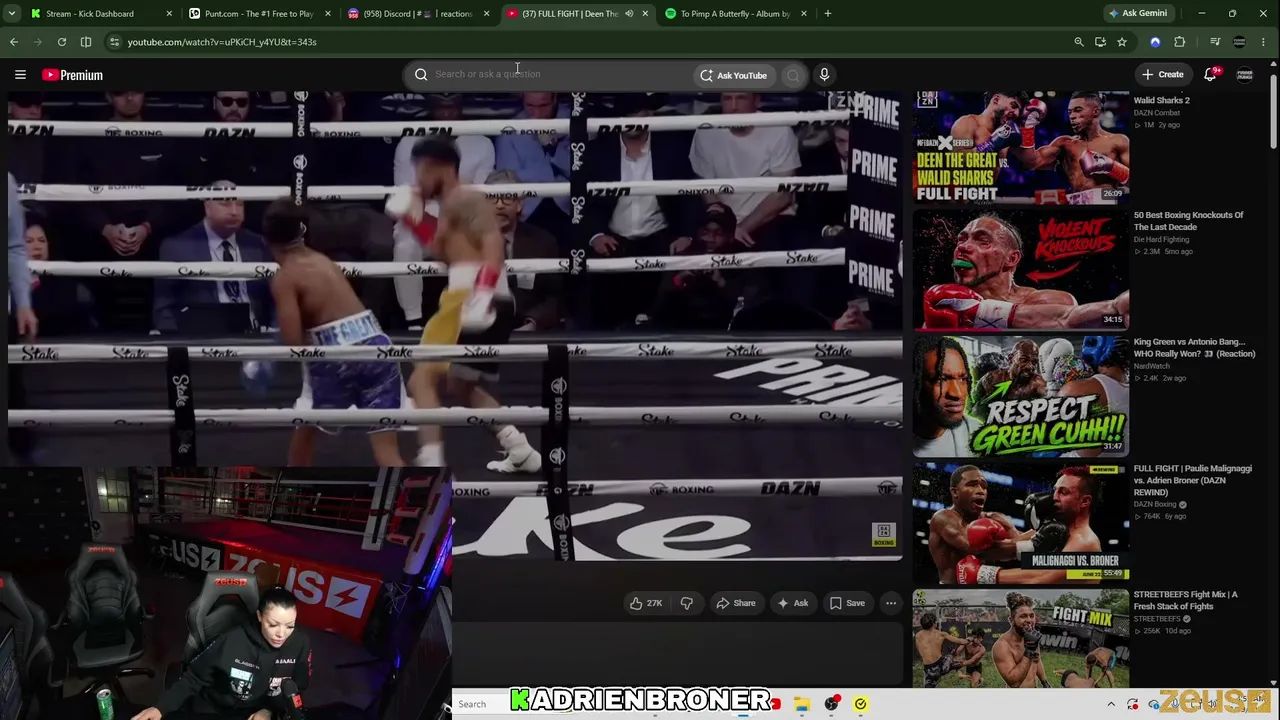
Task: Mute the audio on the FULL FIGHT tab
Action: pyautogui.click(x=629, y=14)
